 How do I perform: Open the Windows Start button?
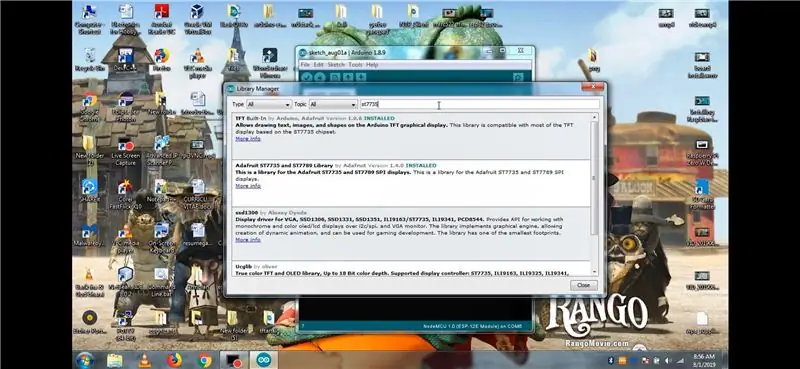point(85,360)
